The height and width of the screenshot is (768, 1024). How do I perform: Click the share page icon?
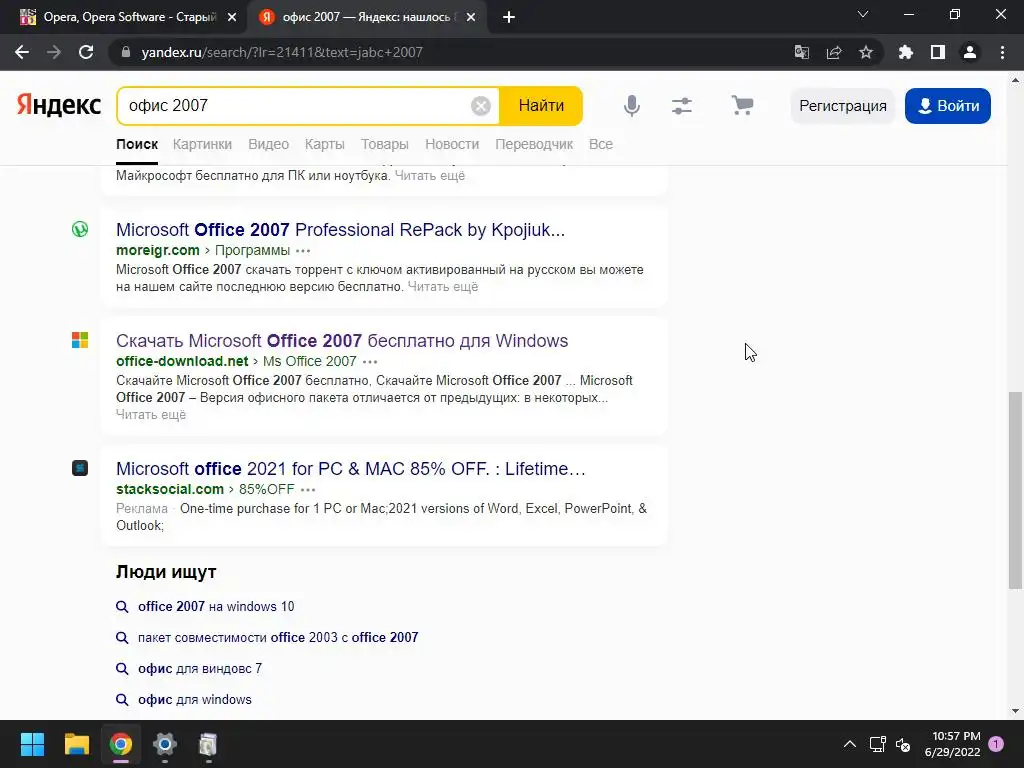click(834, 52)
